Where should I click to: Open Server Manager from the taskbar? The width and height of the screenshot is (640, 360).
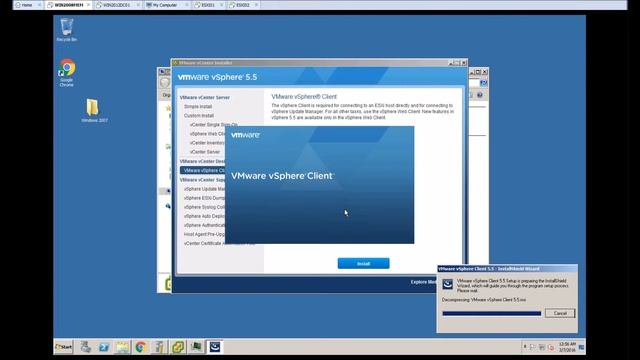coord(85,347)
